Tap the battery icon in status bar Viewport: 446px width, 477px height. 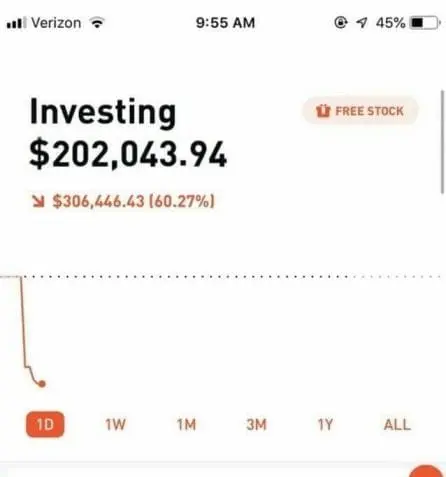pyautogui.click(x=426, y=23)
